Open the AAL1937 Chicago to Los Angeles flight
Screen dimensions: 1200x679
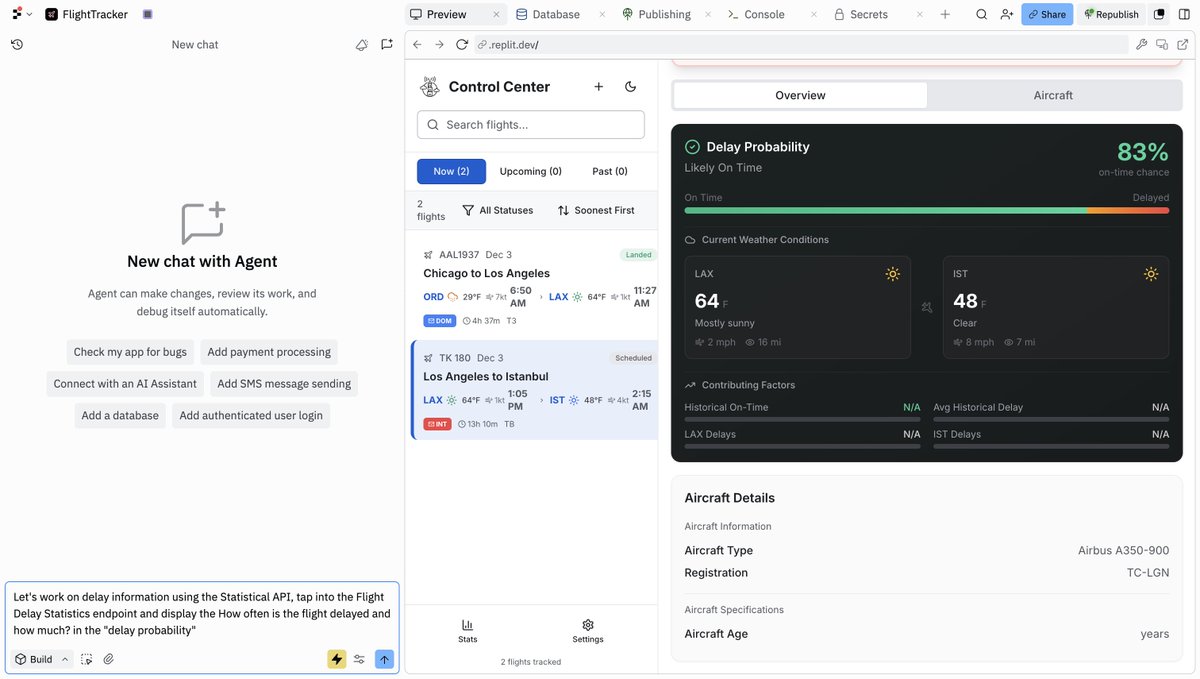click(532, 287)
